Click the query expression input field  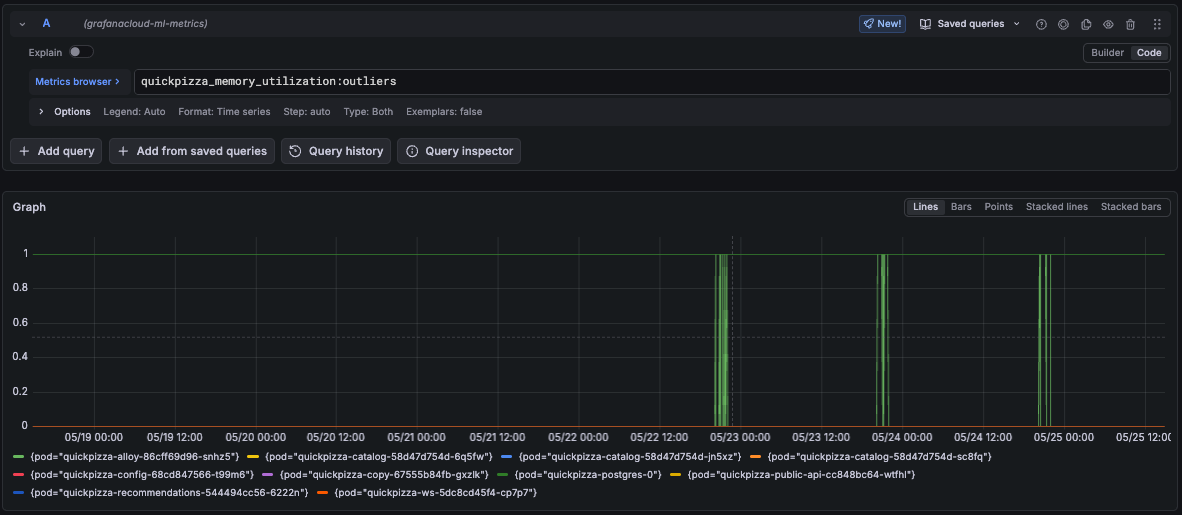652,81
